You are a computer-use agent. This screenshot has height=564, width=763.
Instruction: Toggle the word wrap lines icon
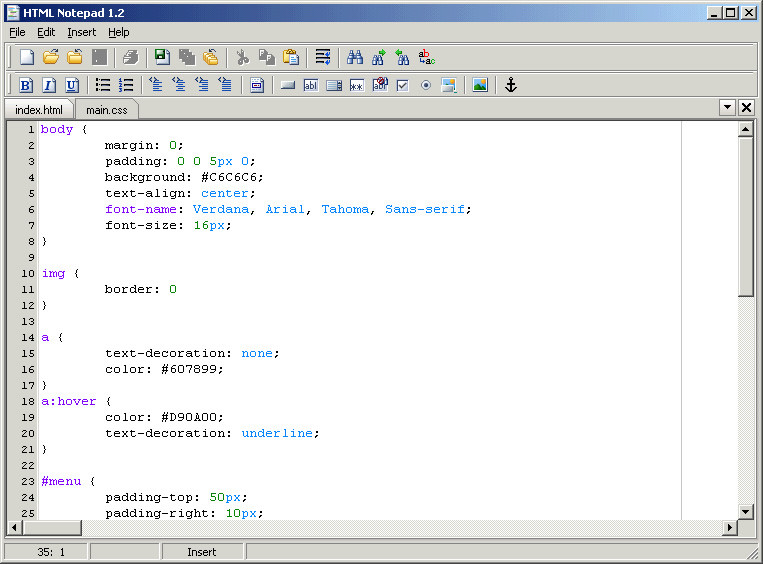coord(323,57)
